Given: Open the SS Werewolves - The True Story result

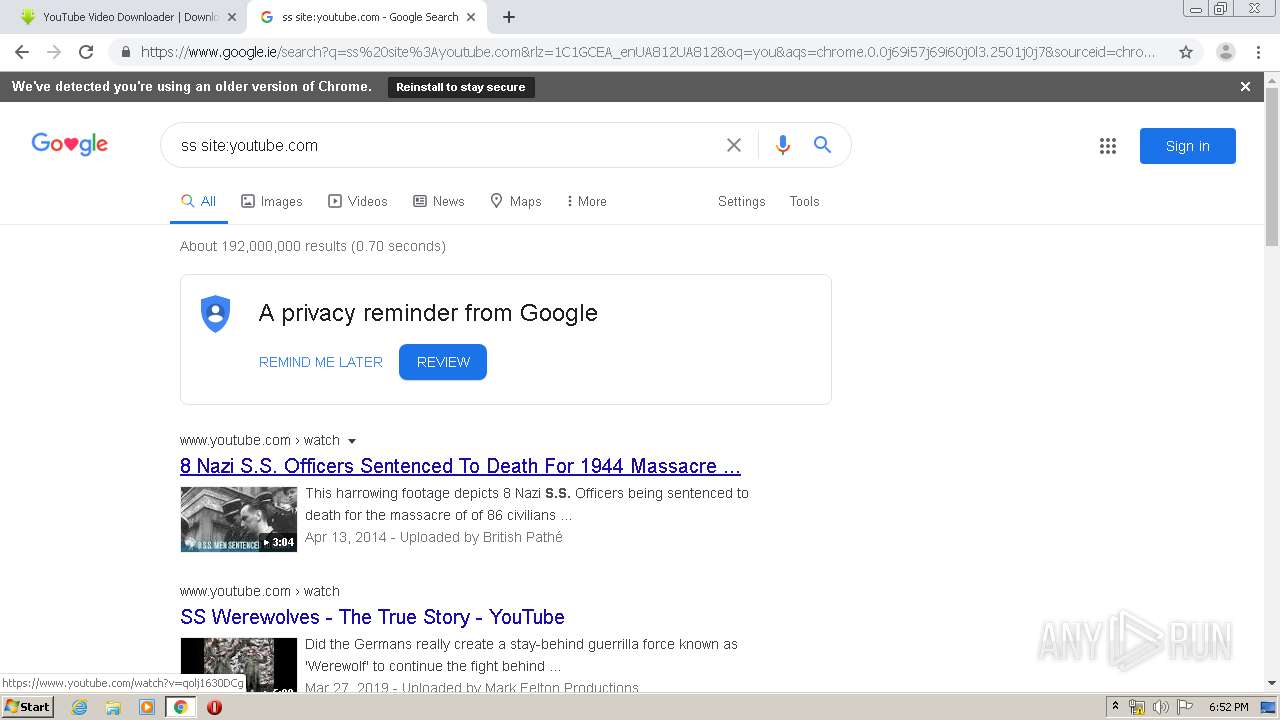Looking at the screenshot, I should [372, 617].
